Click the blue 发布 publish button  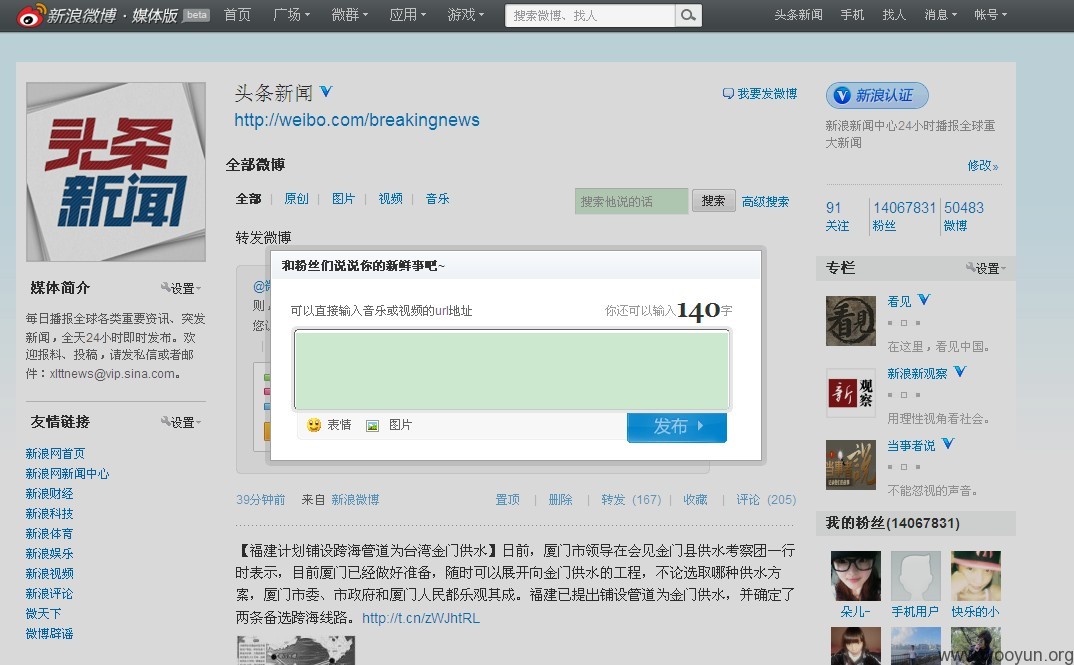tap(677, 427)
